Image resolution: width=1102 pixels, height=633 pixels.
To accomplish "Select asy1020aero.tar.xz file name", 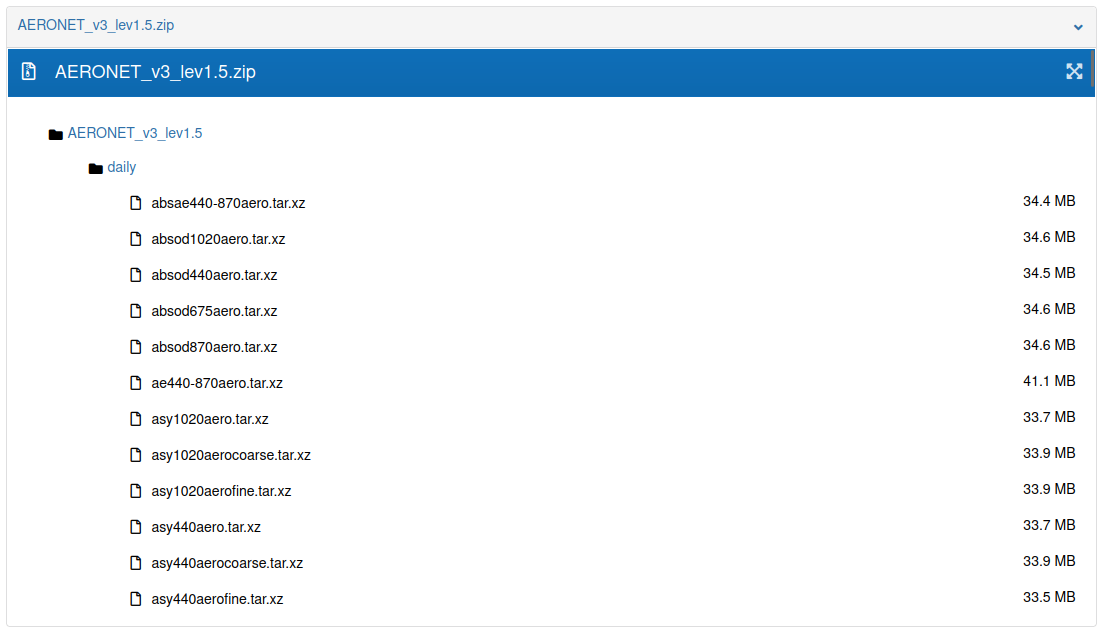I will (210, 419).
